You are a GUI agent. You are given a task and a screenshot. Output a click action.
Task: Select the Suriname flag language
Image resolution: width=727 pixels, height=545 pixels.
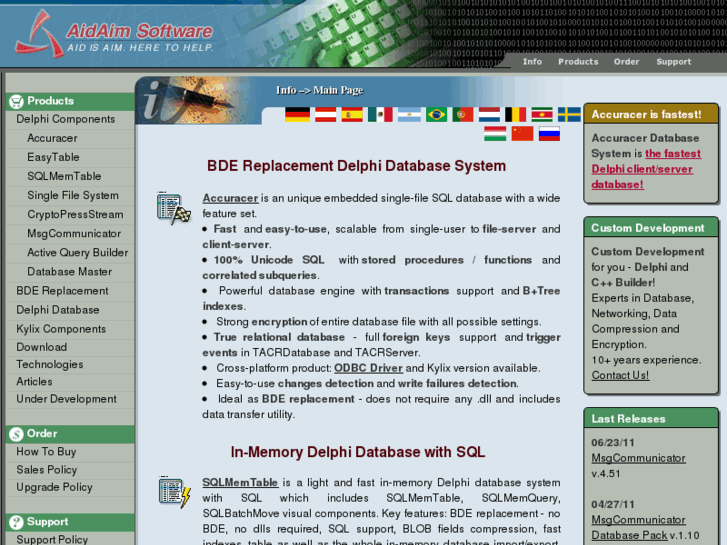[542, 114]
